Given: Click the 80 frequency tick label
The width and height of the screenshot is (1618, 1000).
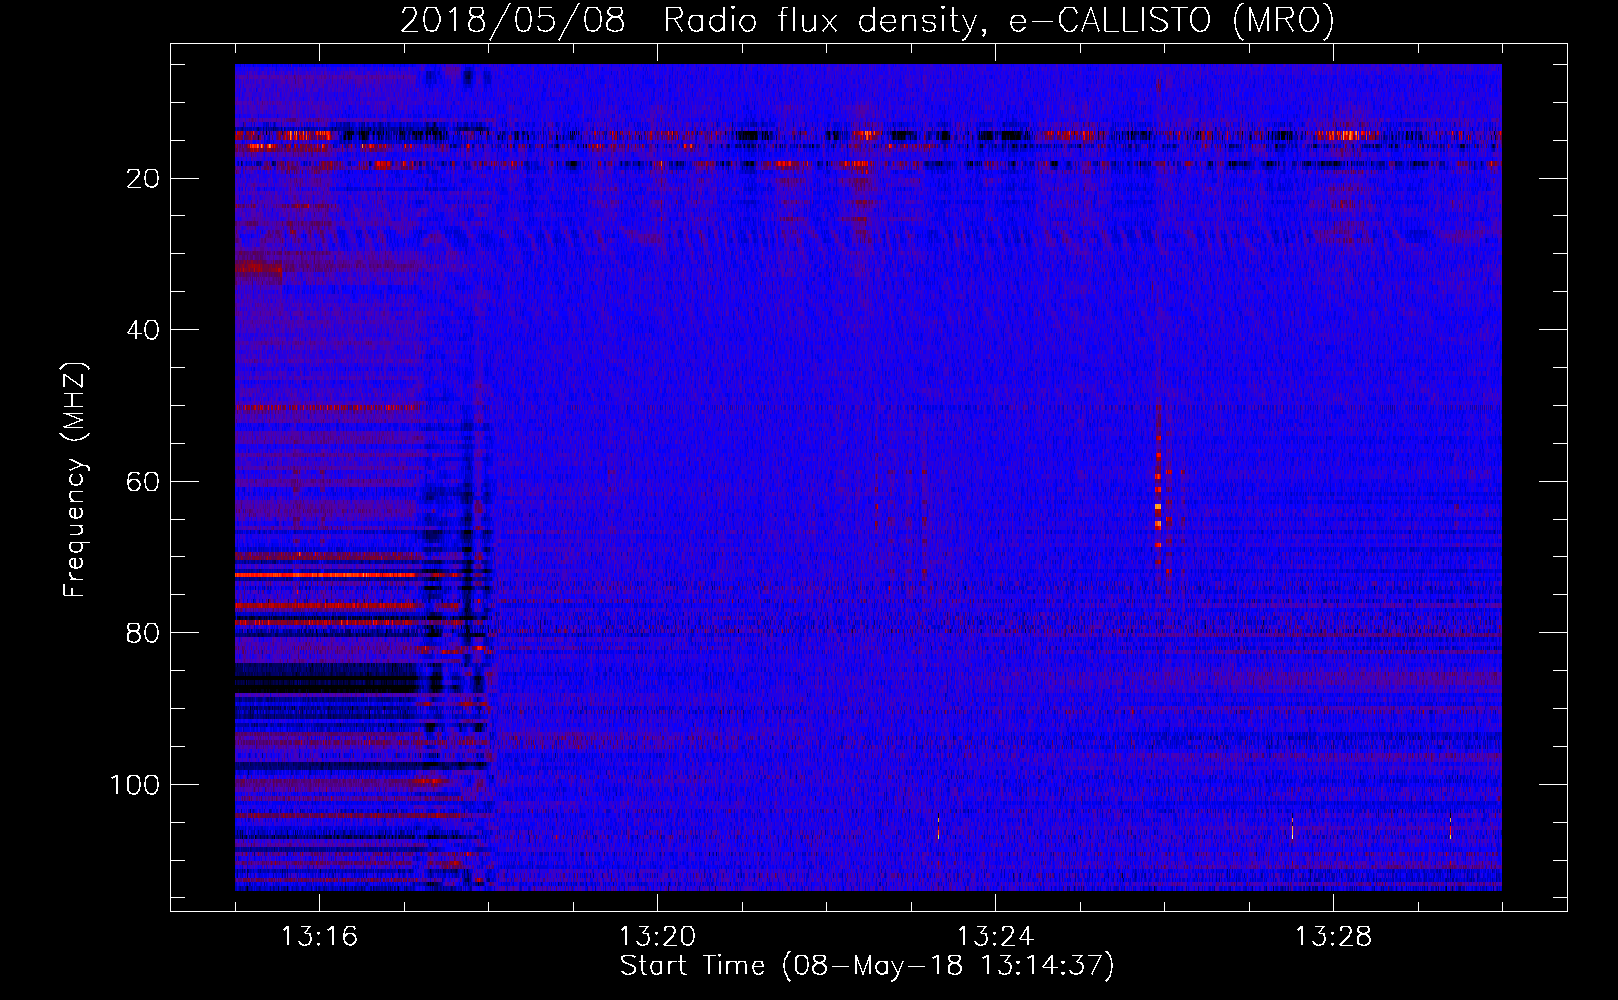Looking at the screenshot, I should (144, 633).
